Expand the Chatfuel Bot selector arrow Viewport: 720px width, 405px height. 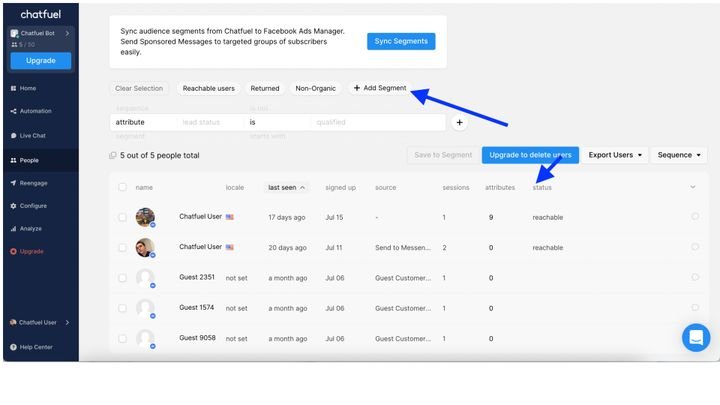click(68, 33)
